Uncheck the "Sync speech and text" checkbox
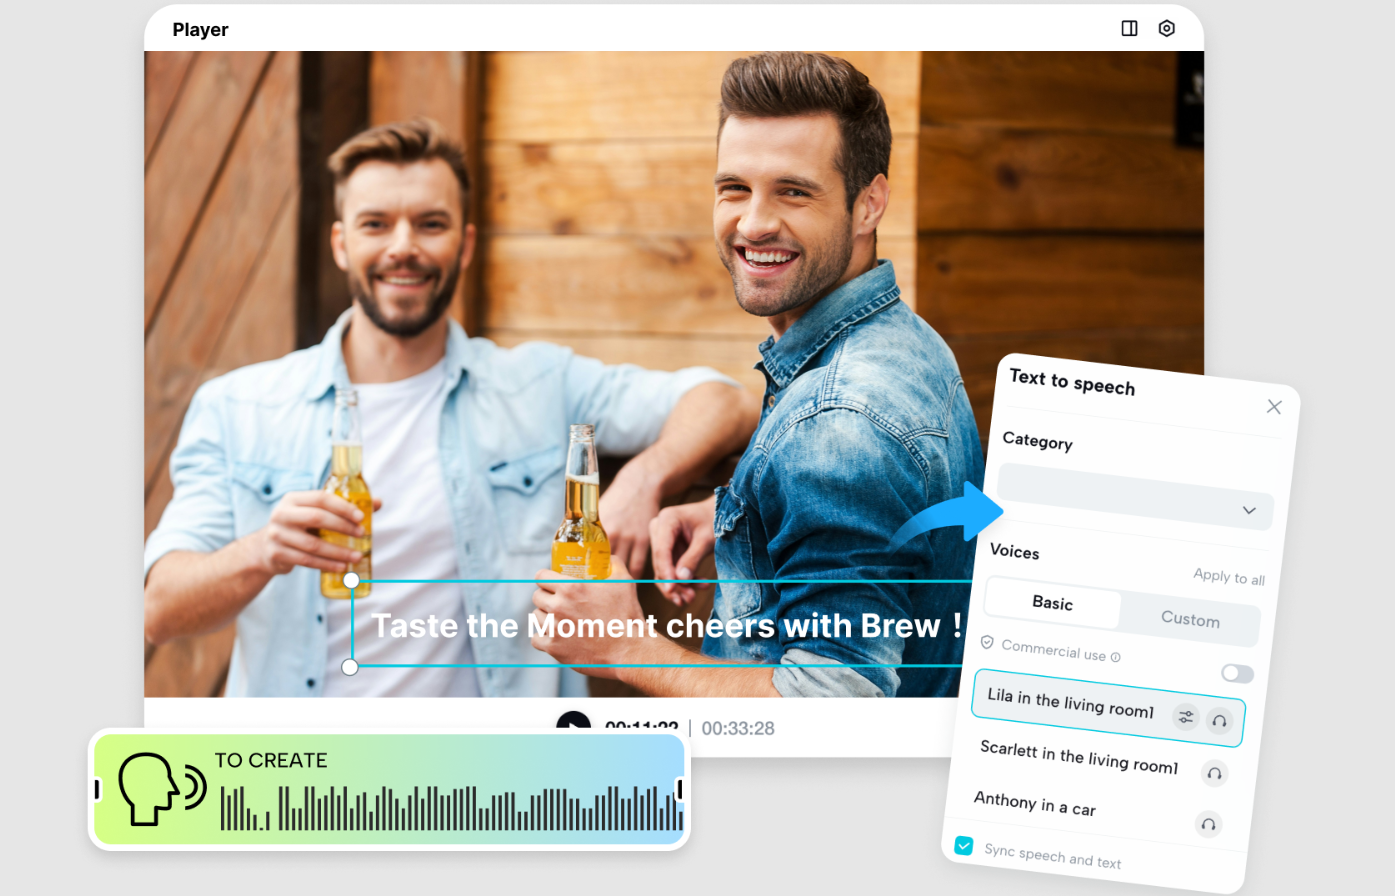Screen dimensions: 1395x896 (964, 846)
